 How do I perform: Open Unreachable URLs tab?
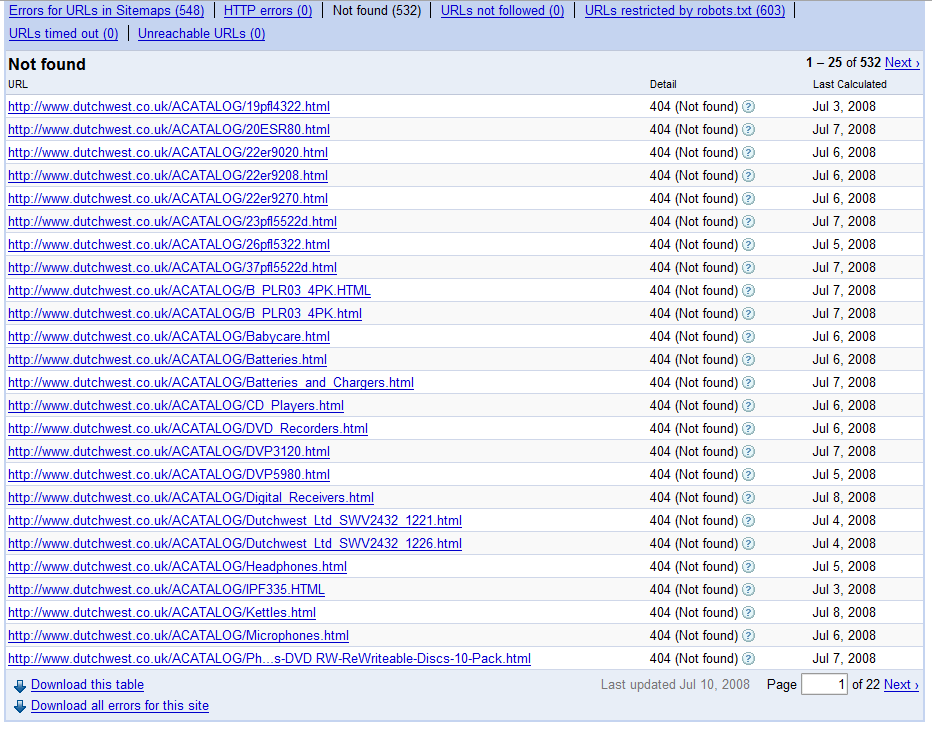pos(201,34)
